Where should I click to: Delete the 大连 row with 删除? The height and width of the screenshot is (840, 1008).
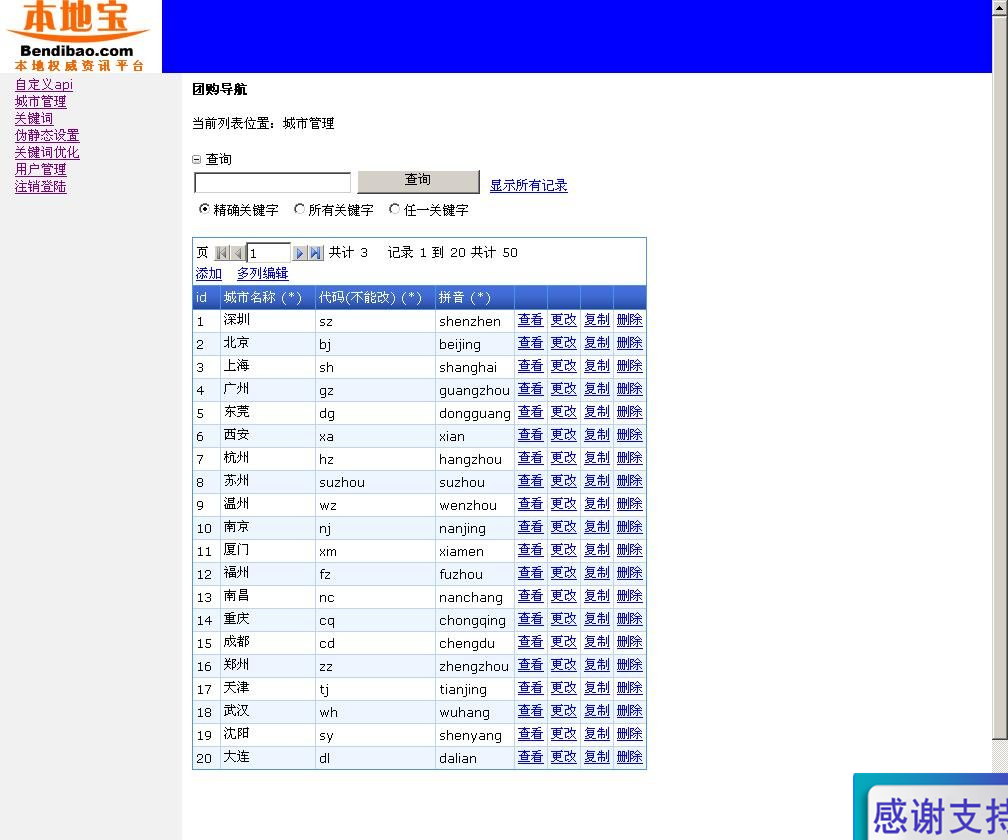point(629,757)
